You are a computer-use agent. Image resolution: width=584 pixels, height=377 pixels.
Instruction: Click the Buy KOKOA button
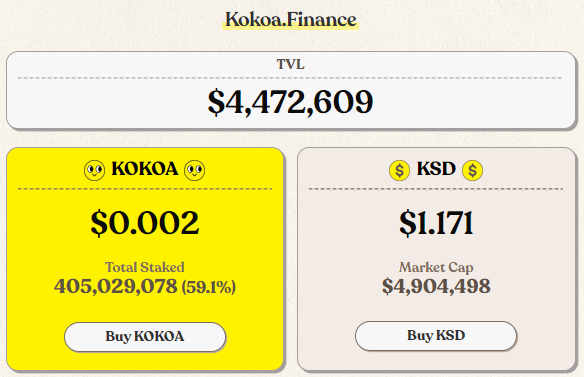click(145, 337)
